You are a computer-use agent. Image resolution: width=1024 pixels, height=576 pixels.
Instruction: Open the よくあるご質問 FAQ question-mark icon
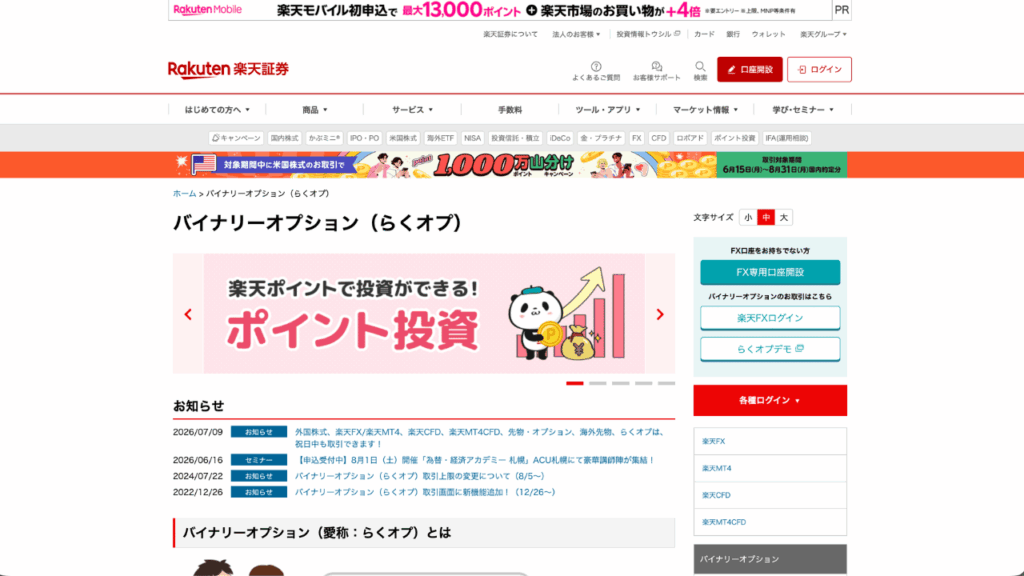[x=596, y=67]
